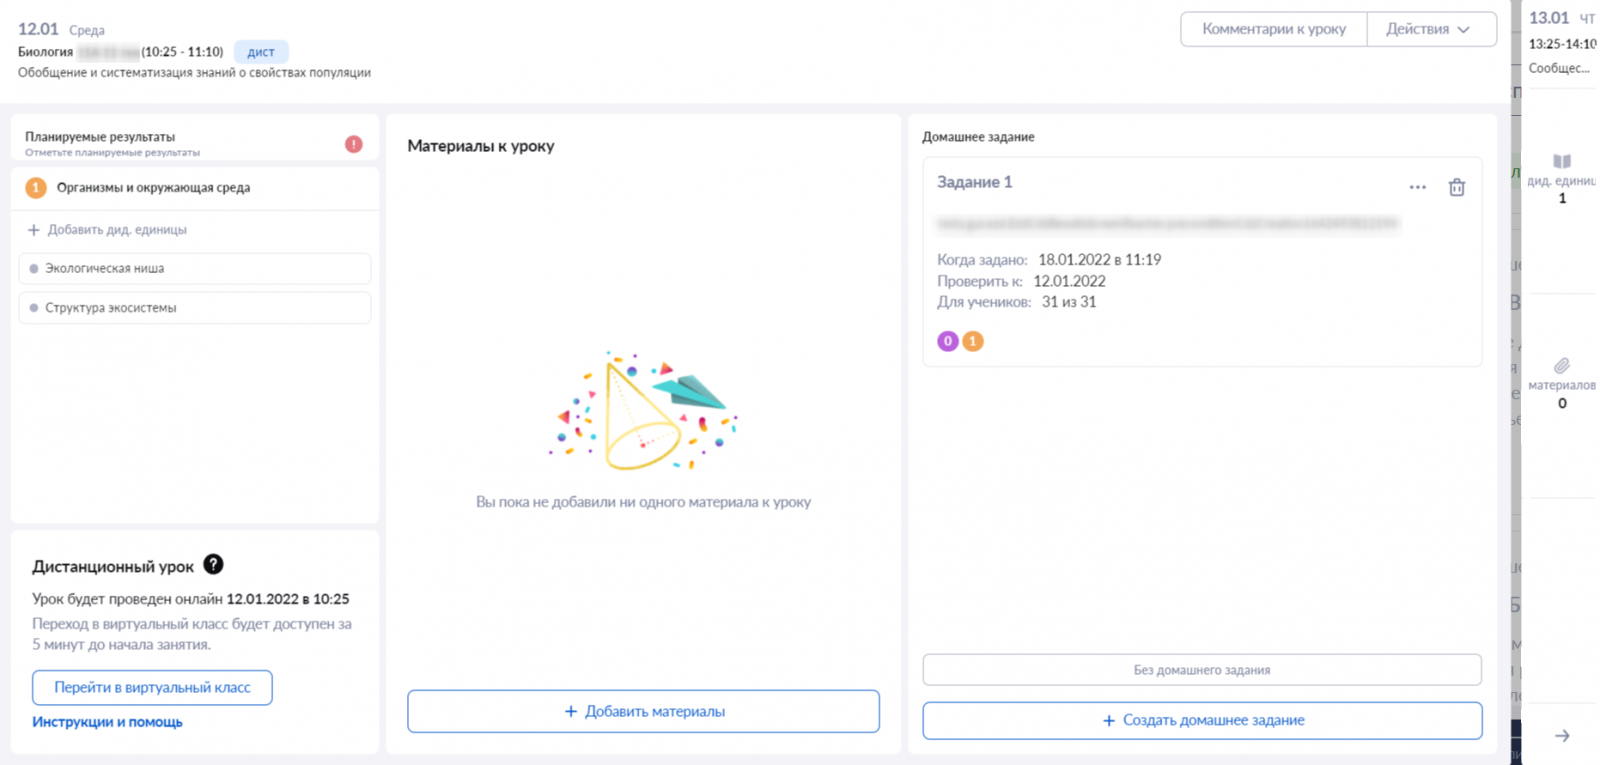1600x765 pixels.
Task: Click the purple 0 badge in homework
Action: pos(948,341)
